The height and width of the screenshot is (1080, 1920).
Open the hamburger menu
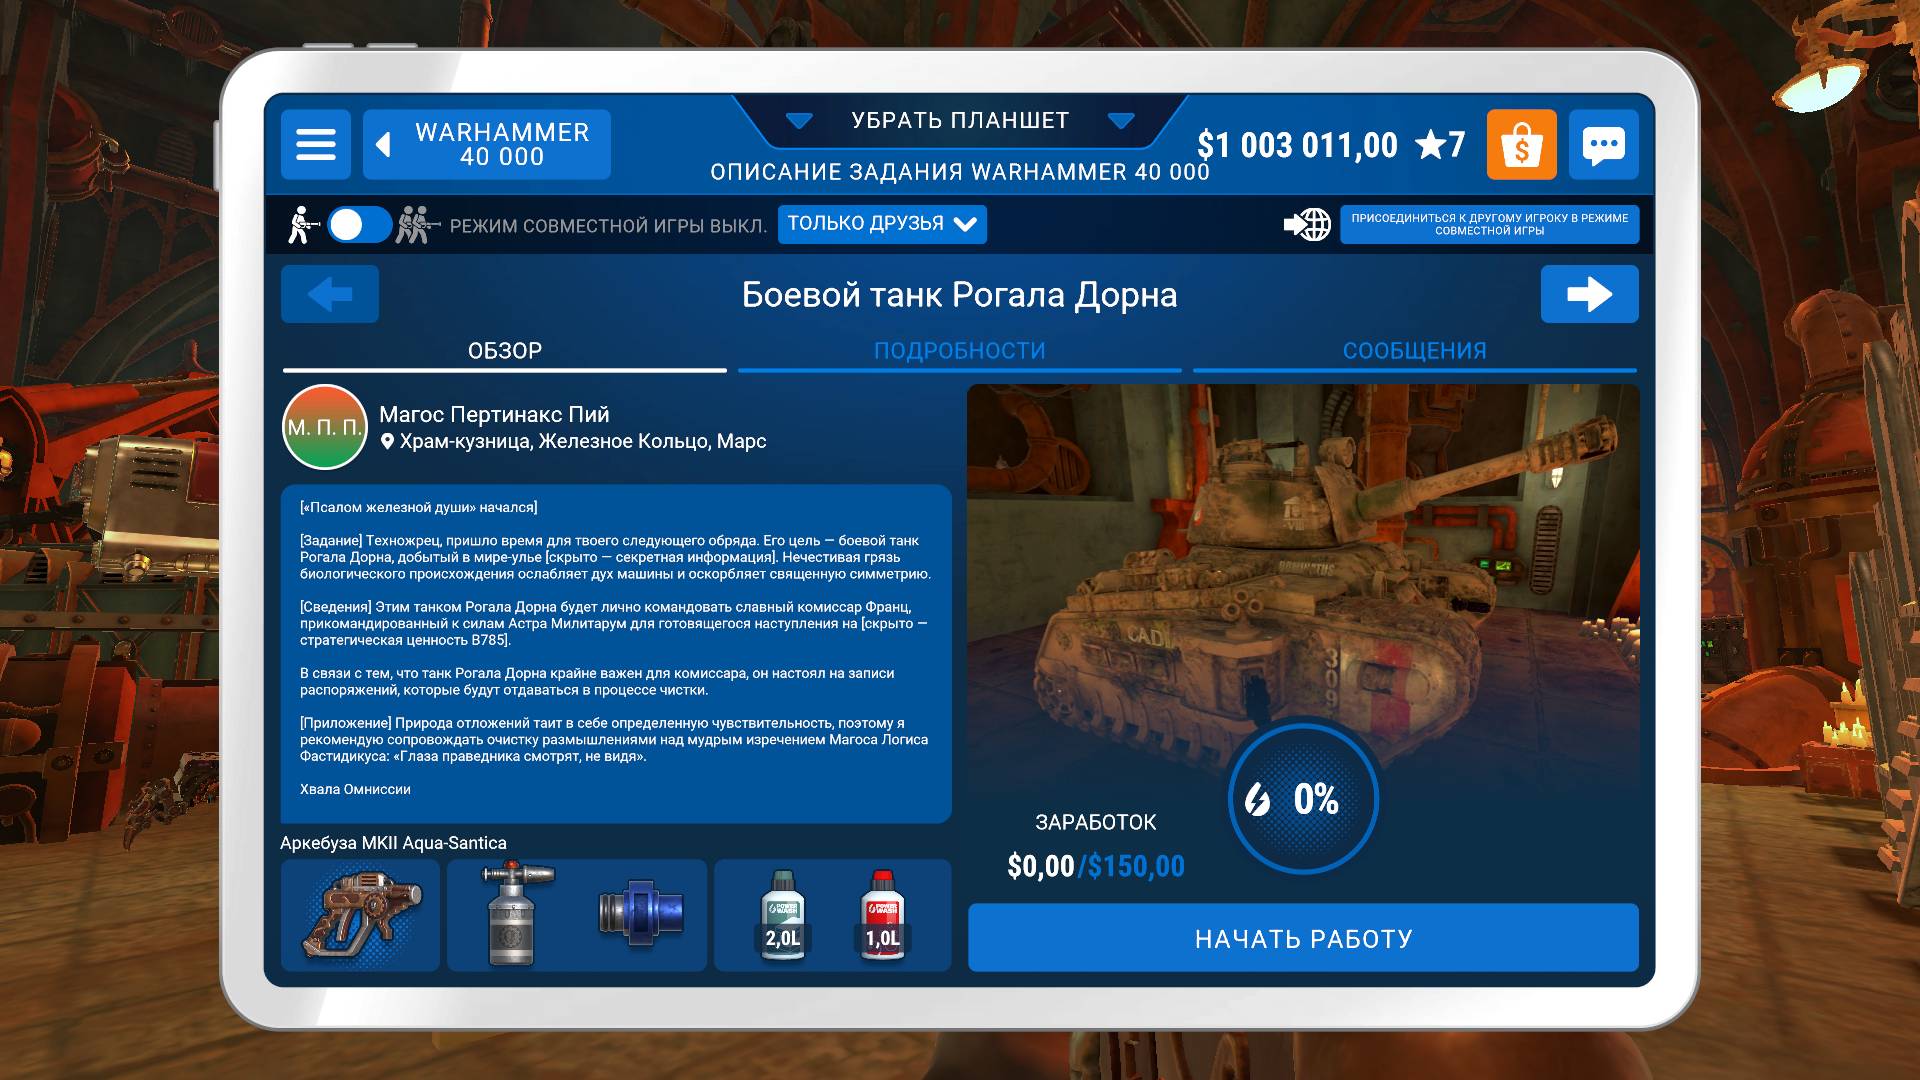[x=315, y=145]
